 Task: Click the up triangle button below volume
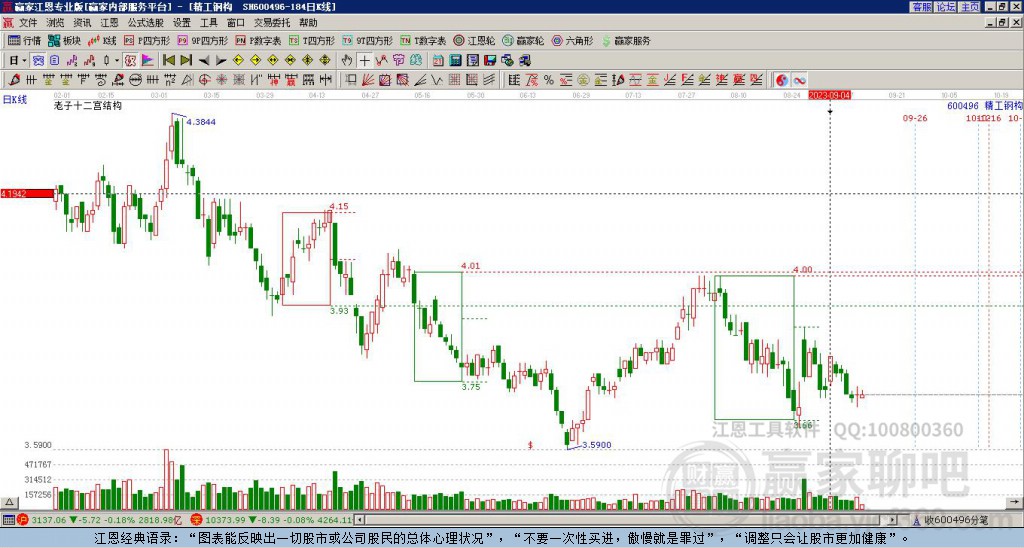(x=8, y=502)
